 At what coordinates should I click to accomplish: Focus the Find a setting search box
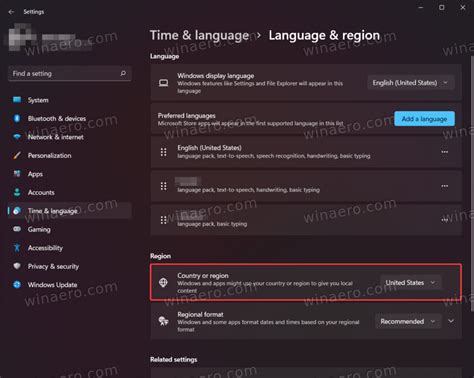(x=70, y=74)
